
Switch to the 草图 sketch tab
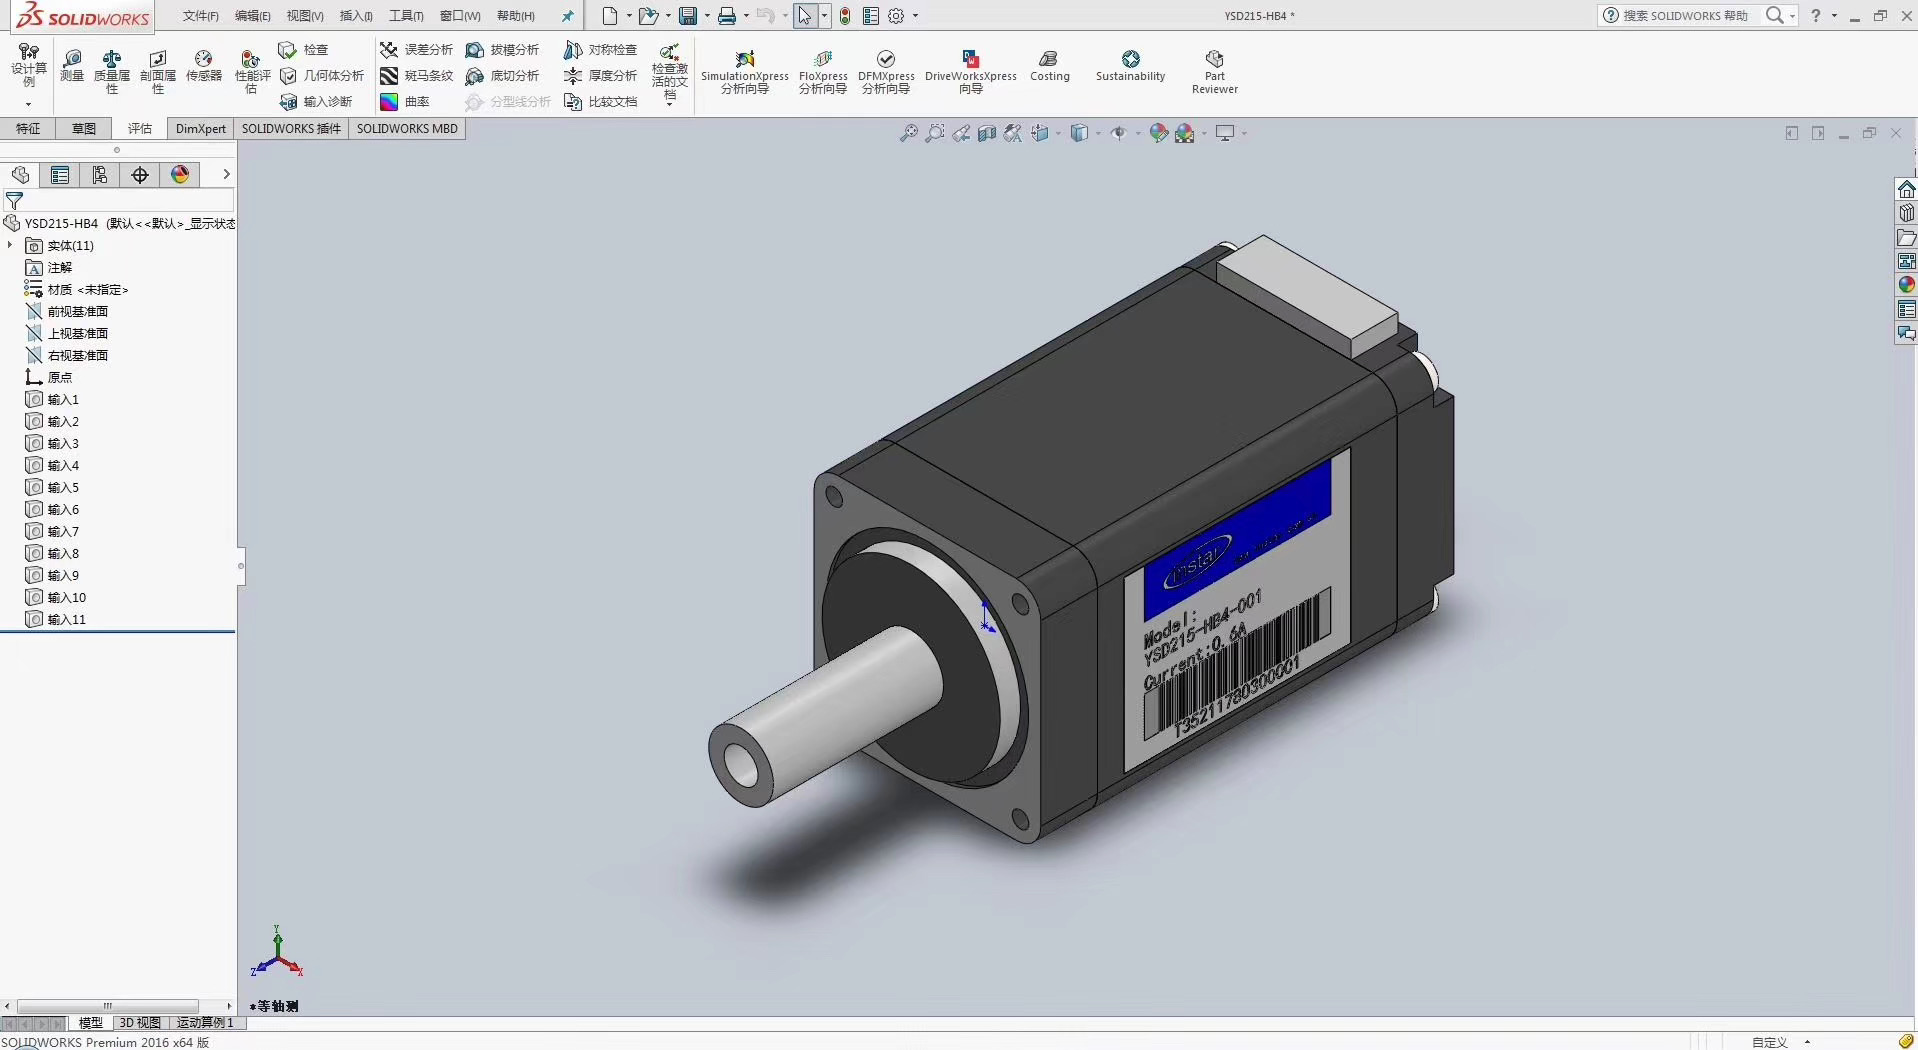pos(84,129)
